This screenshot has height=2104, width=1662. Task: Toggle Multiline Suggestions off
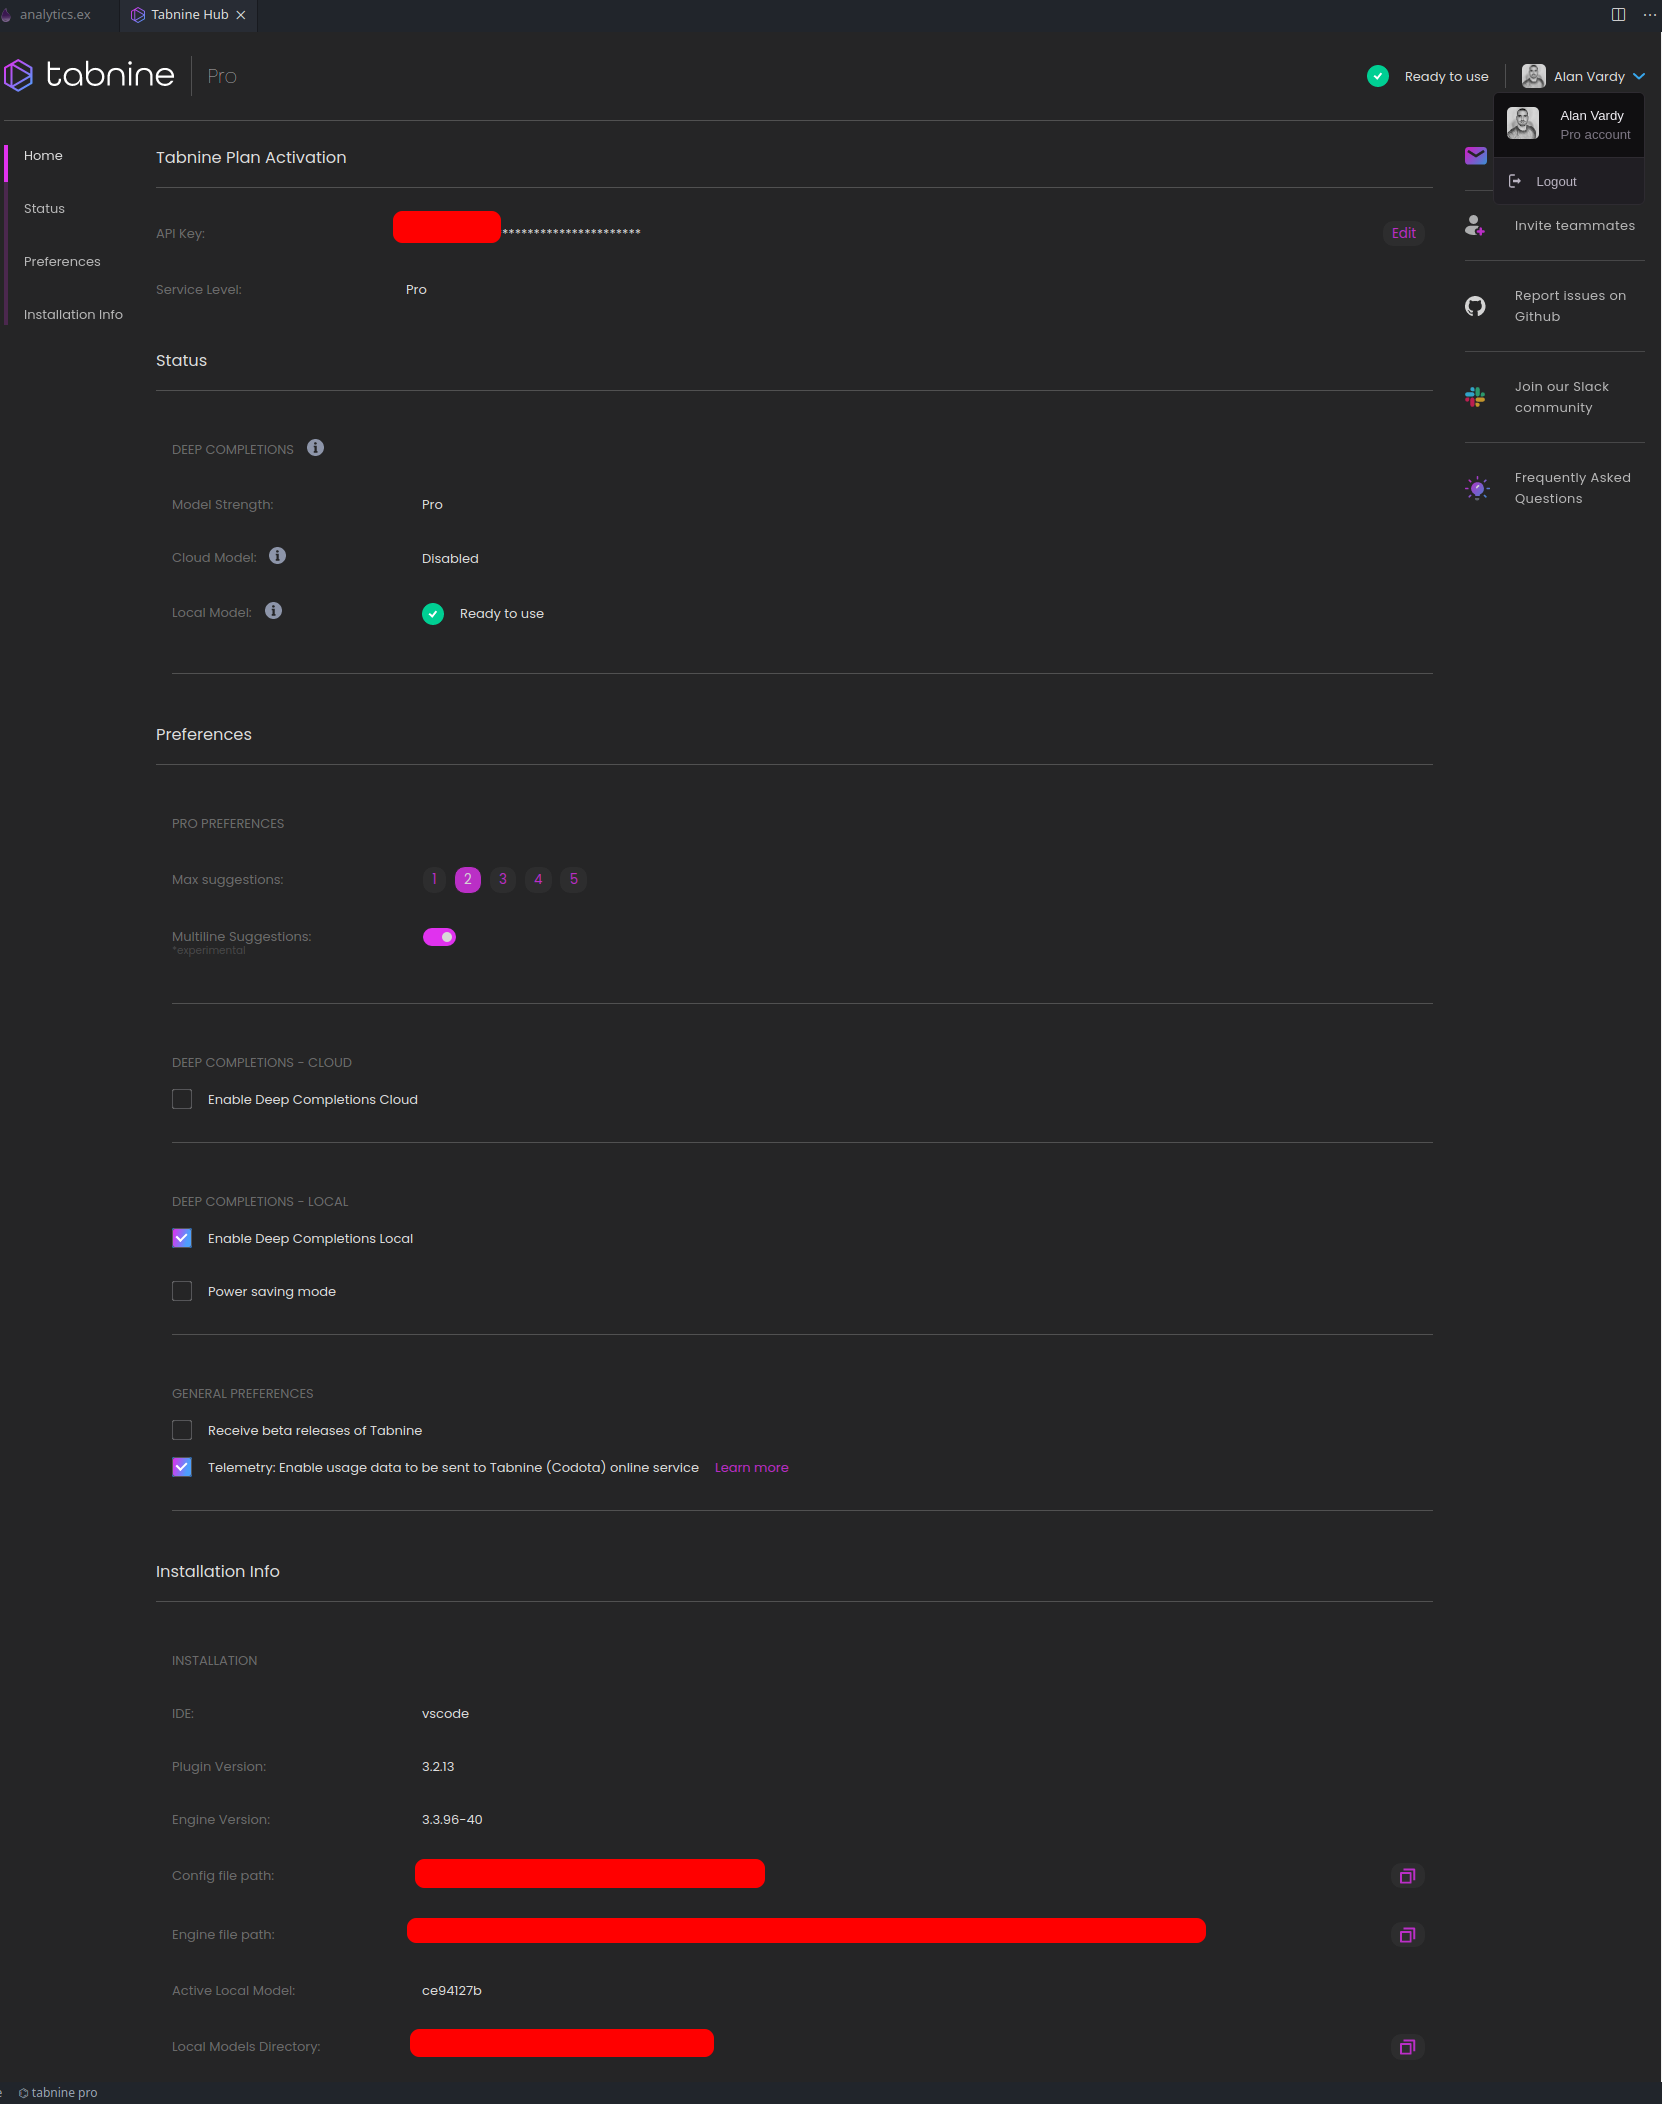440,936
